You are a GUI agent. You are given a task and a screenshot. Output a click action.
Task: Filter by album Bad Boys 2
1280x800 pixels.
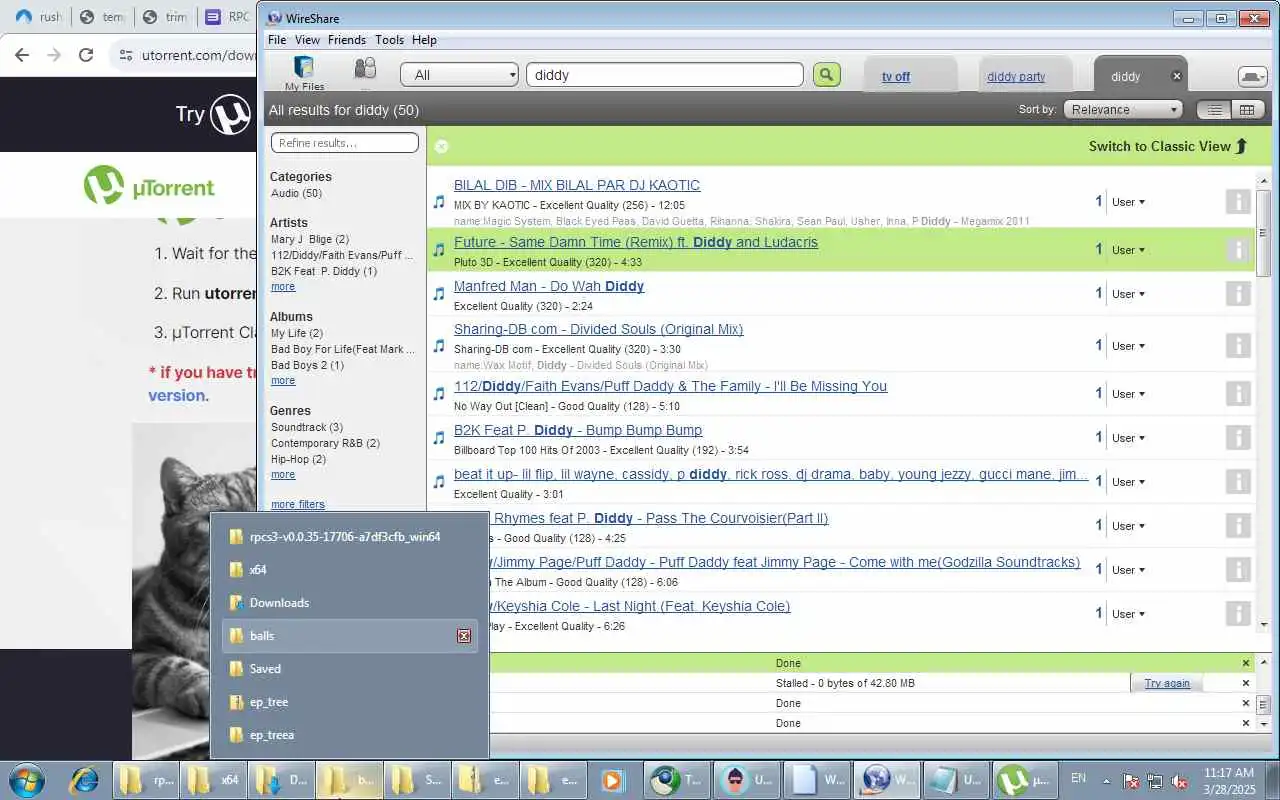tap(307, 365)
